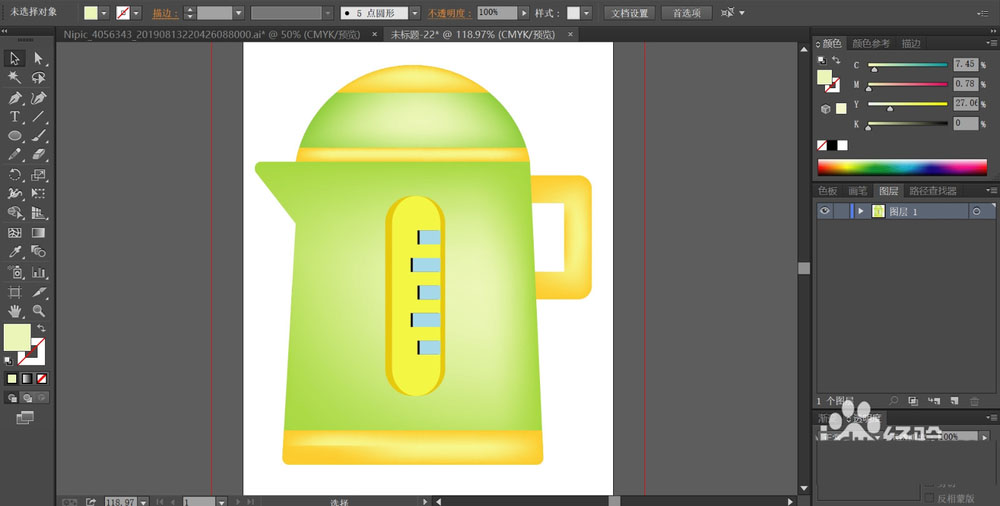Select the Pen tool

14,98
